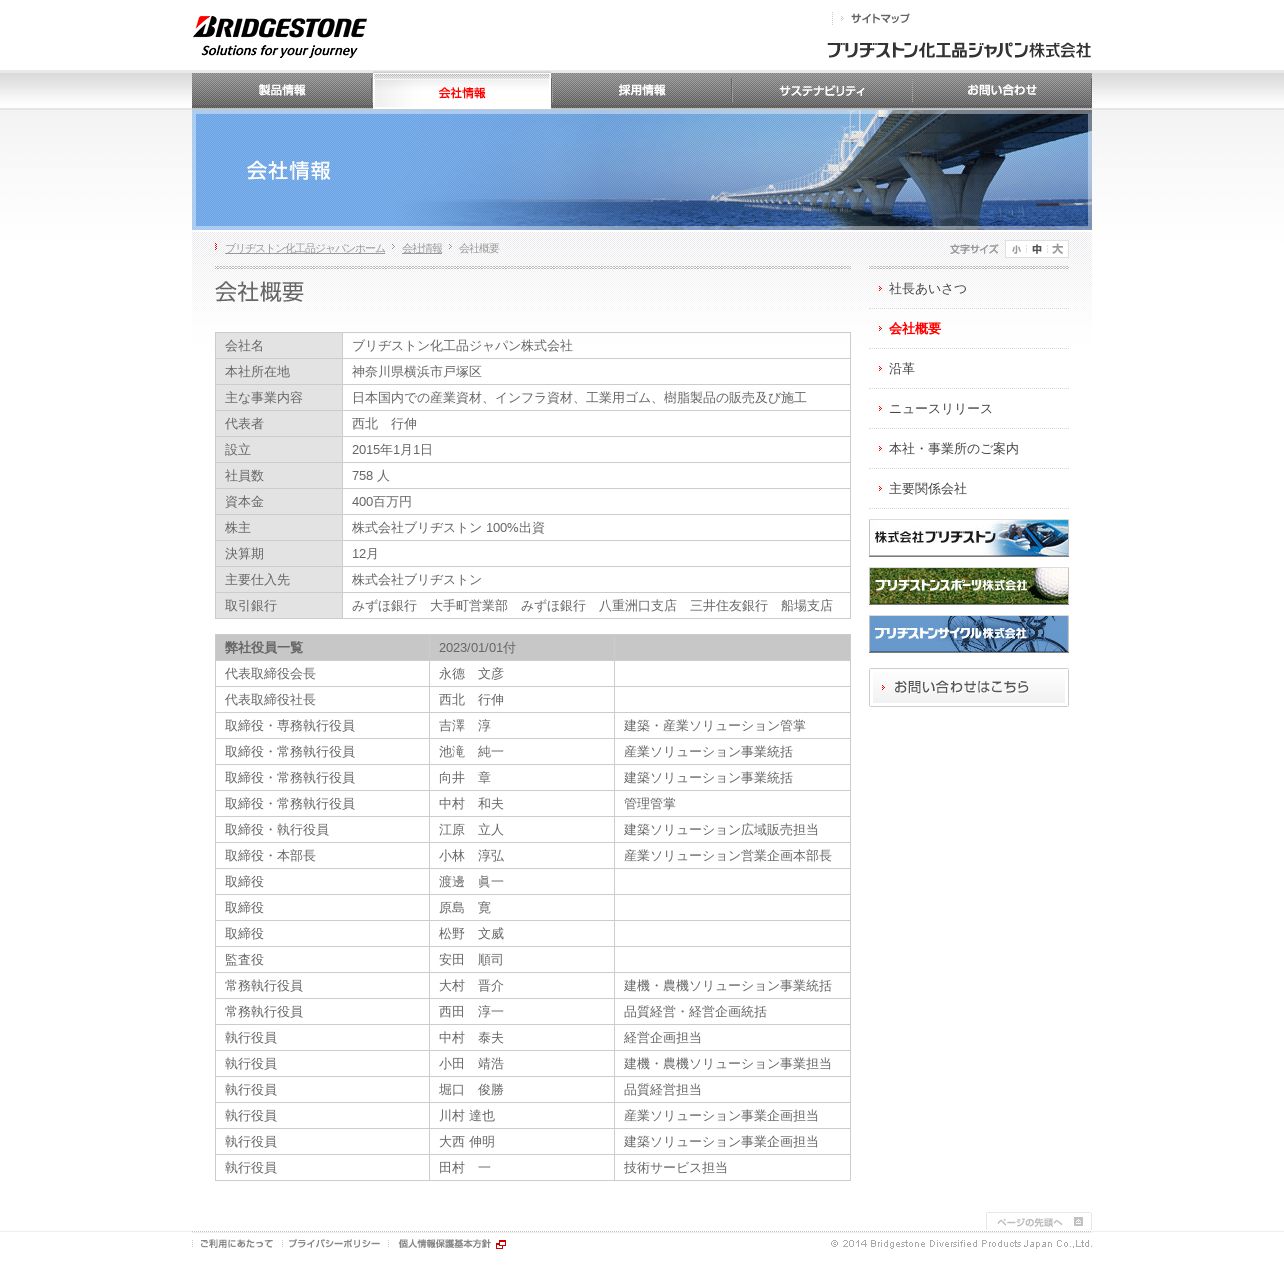The height and width of the screenshot is (1282, 1284).
Task: Set text size to large (大)
Action: 1057,249
